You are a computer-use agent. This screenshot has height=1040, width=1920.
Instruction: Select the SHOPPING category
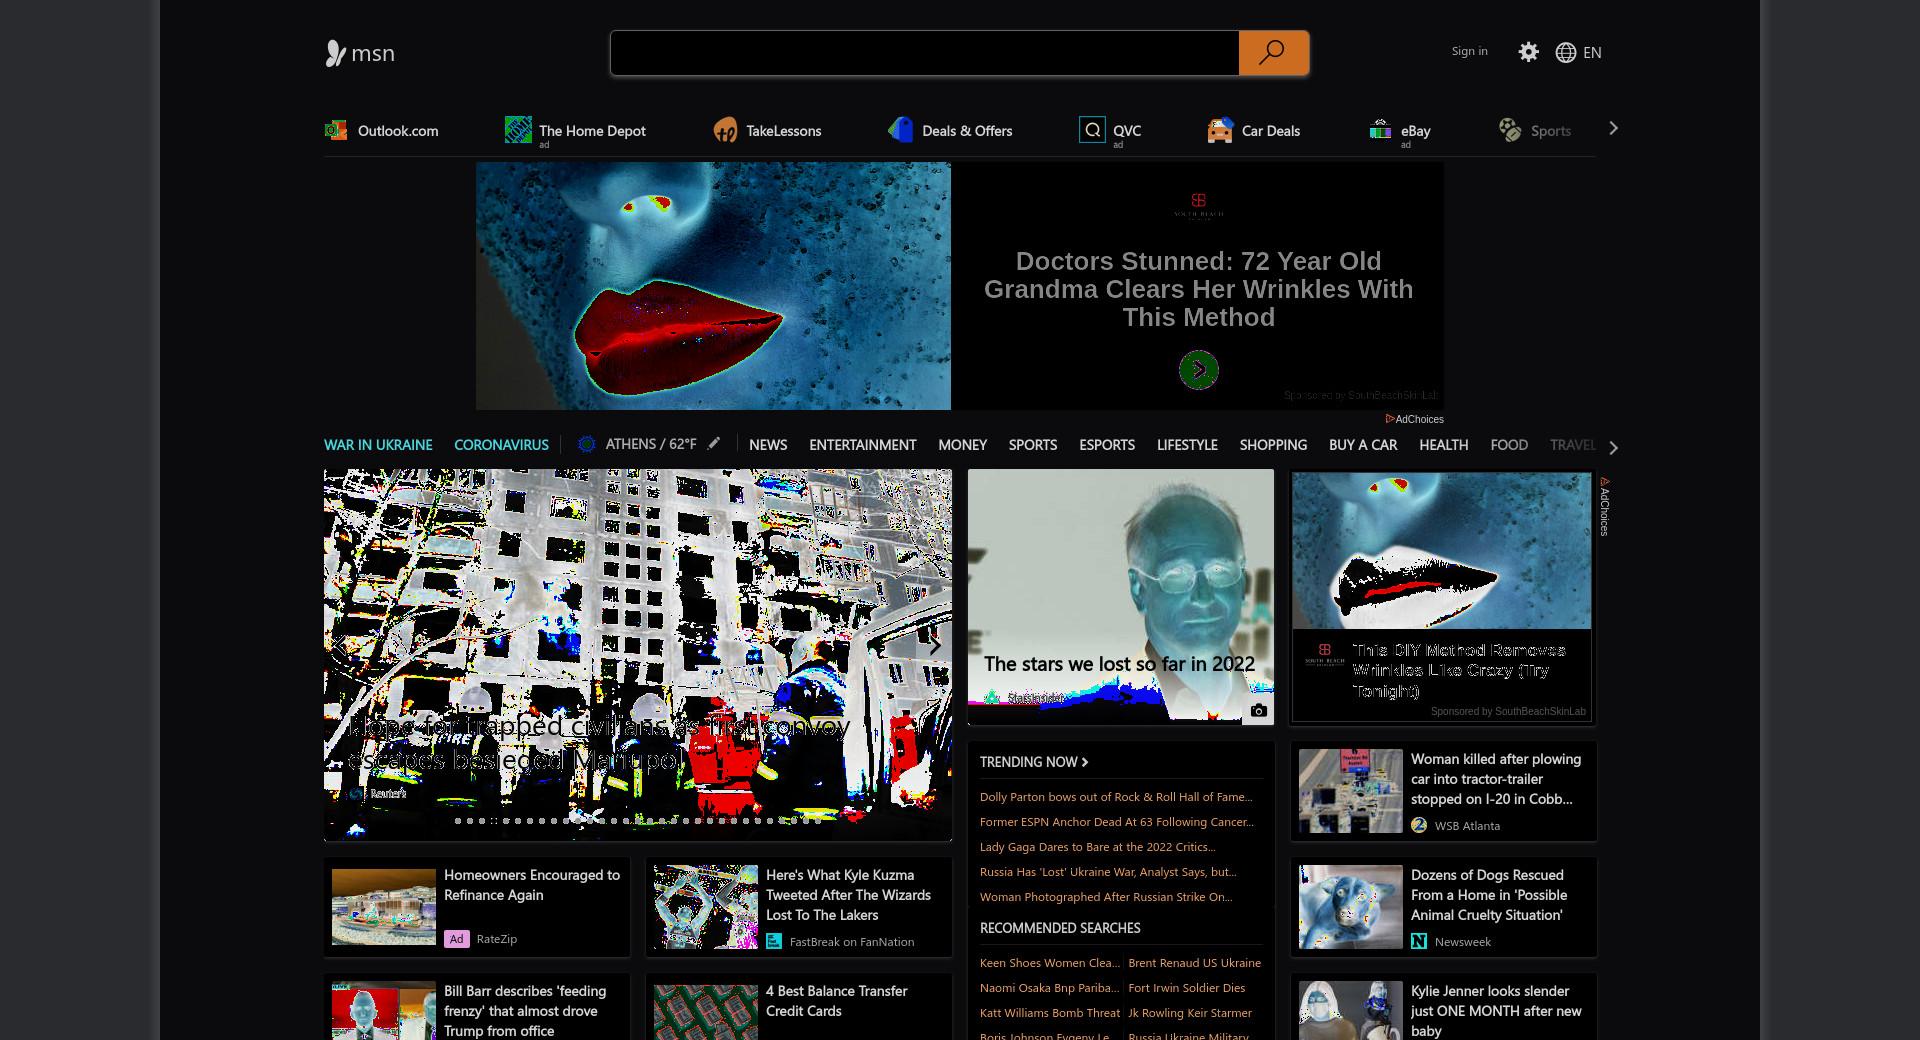pyautogui.click(x=1273, y=445)
